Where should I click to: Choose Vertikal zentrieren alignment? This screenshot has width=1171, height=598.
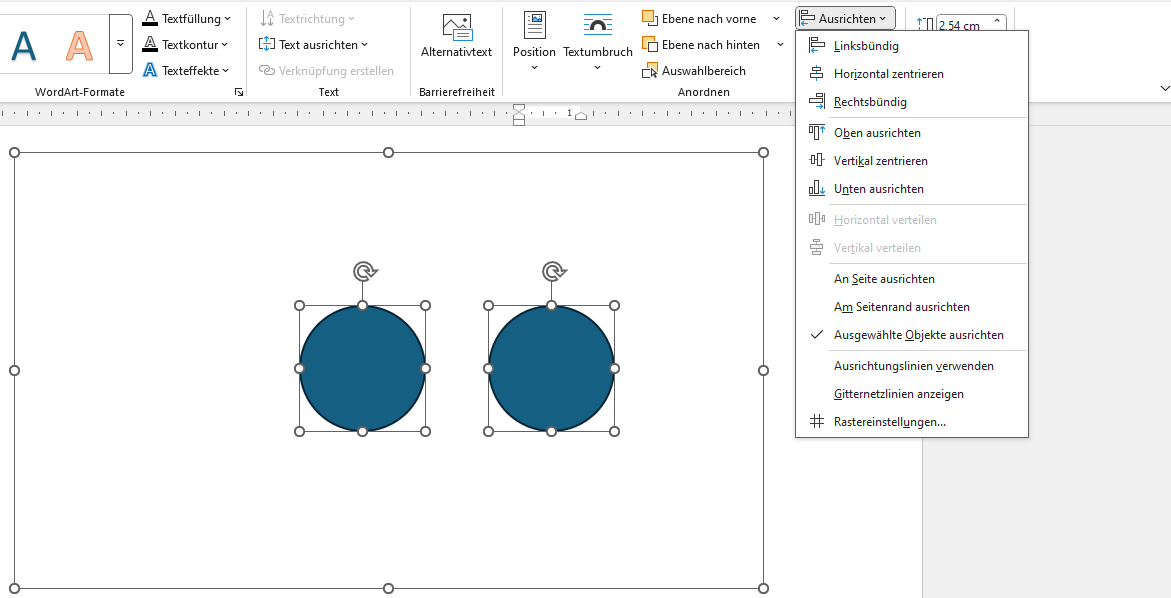pos(911,161)
